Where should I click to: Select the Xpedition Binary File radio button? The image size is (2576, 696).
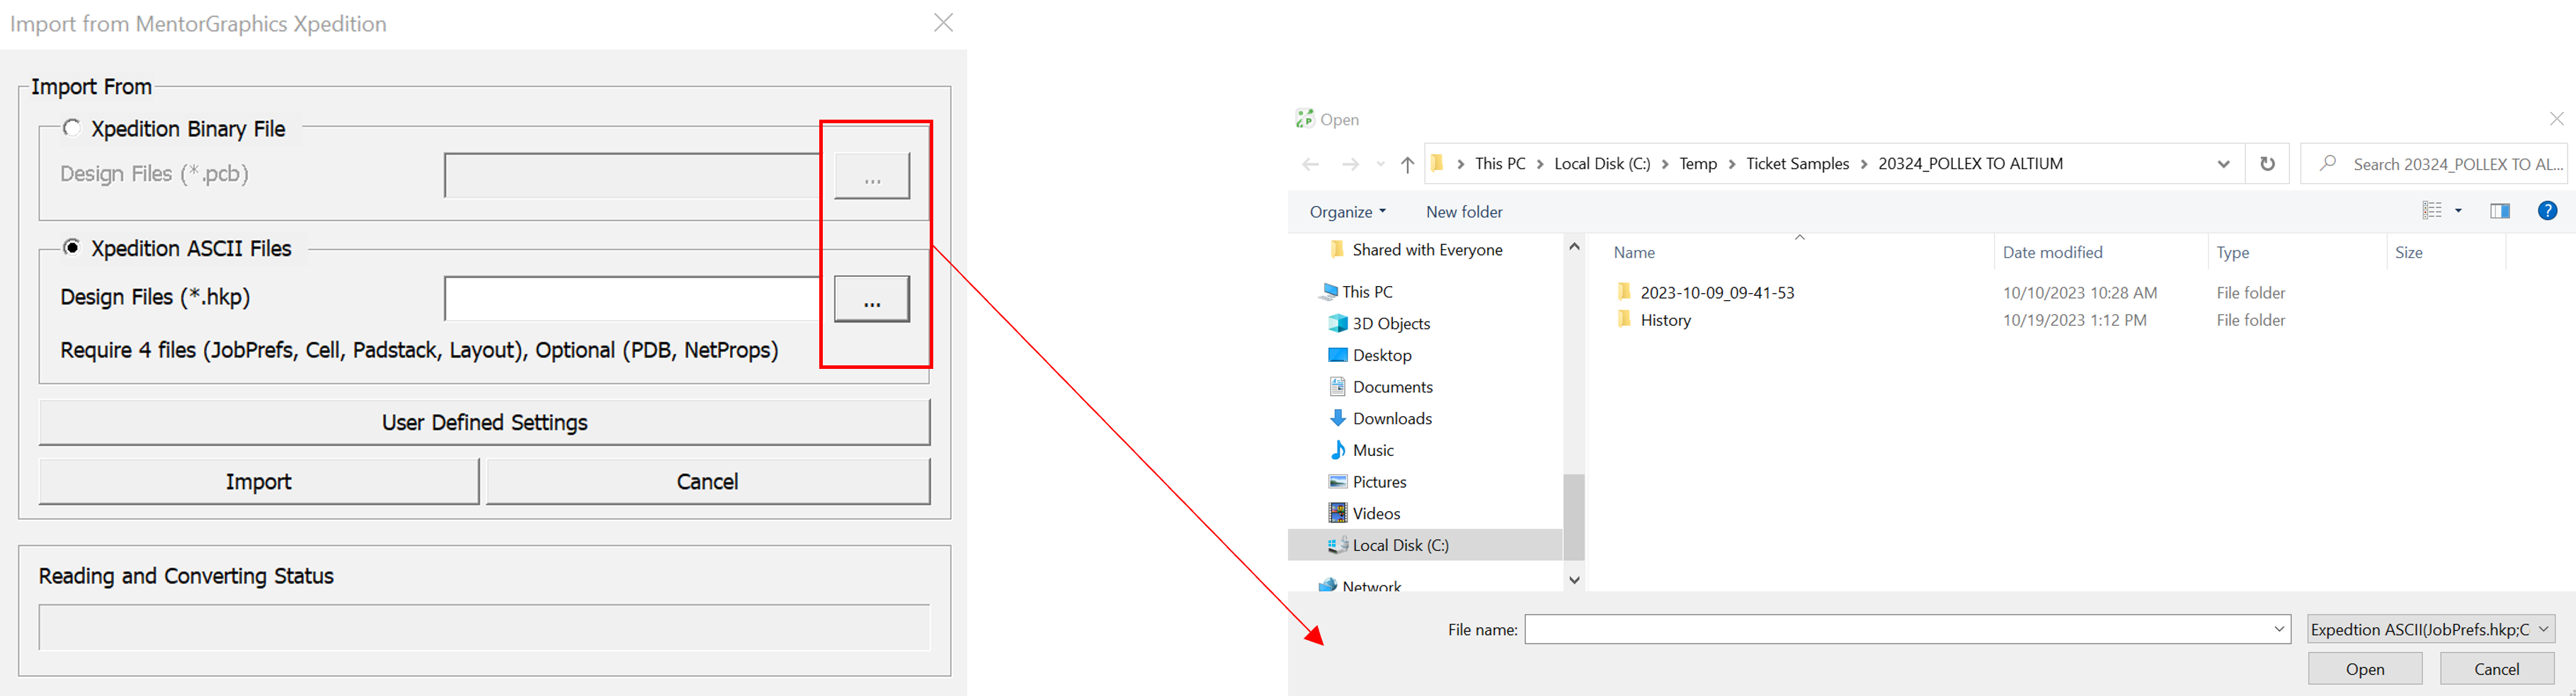(72, 128)
